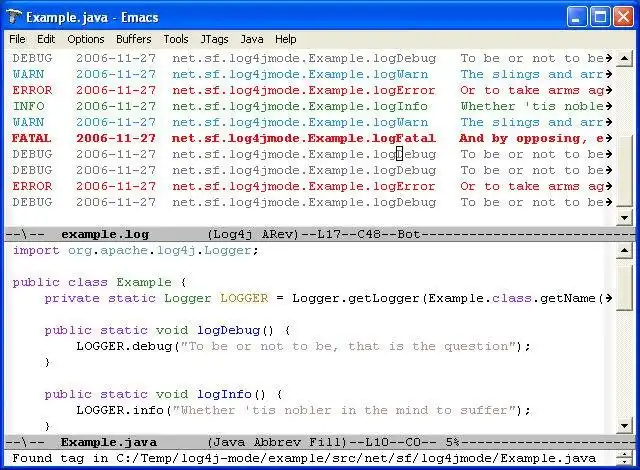
Task: Open the File menu
Action: [17, 39]
